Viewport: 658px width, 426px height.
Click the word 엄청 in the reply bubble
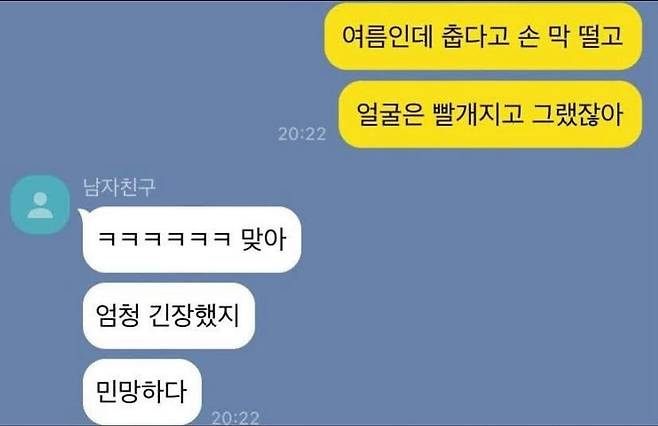click(118, 316)
